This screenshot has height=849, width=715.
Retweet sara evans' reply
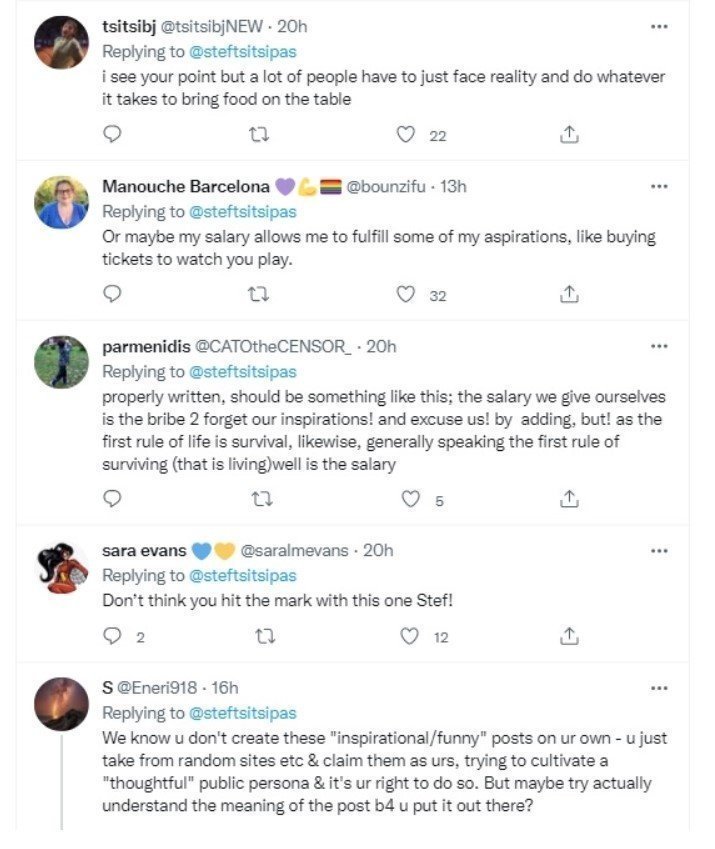265,636
